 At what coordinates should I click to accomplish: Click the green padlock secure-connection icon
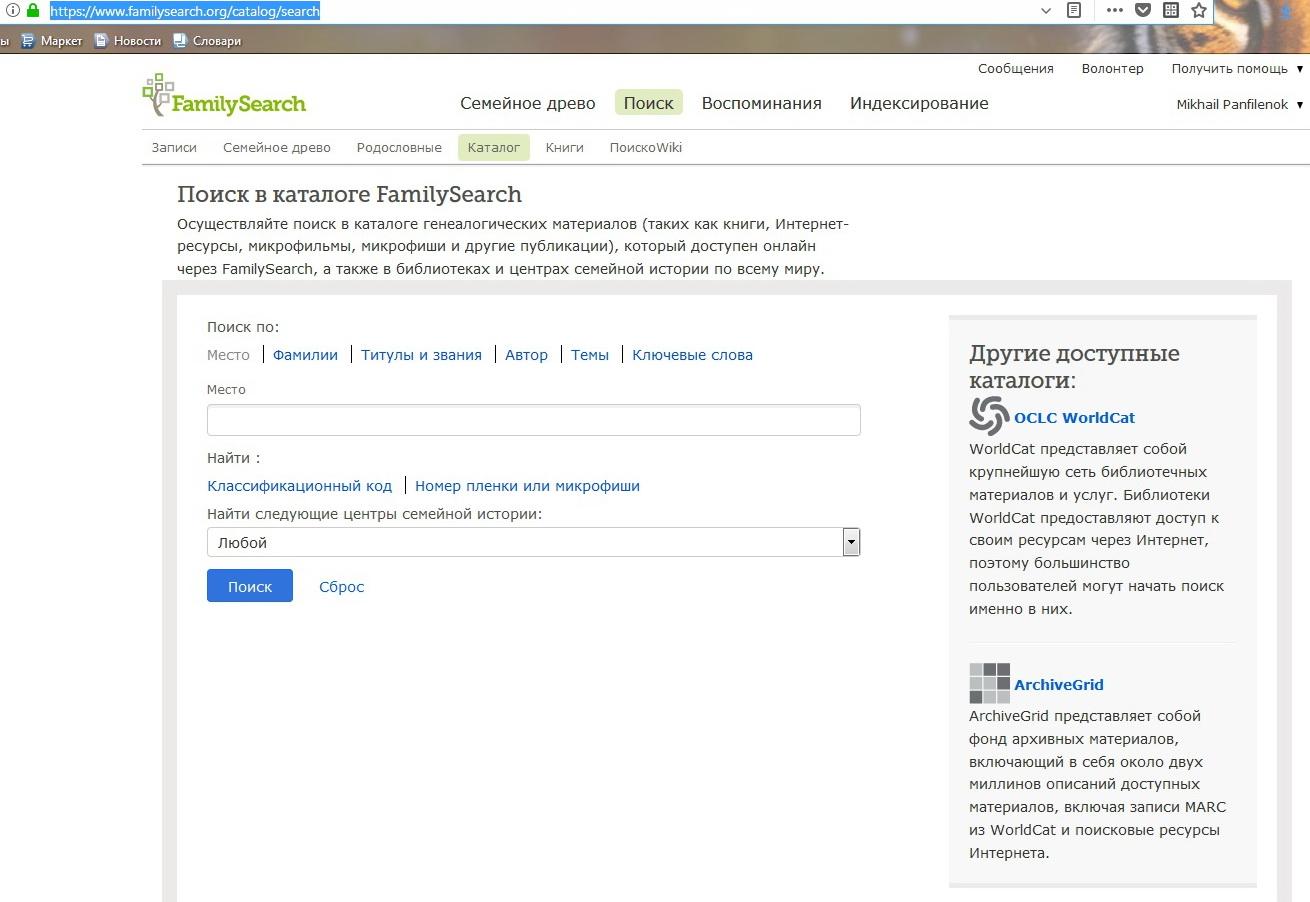[x=33, y=11]
